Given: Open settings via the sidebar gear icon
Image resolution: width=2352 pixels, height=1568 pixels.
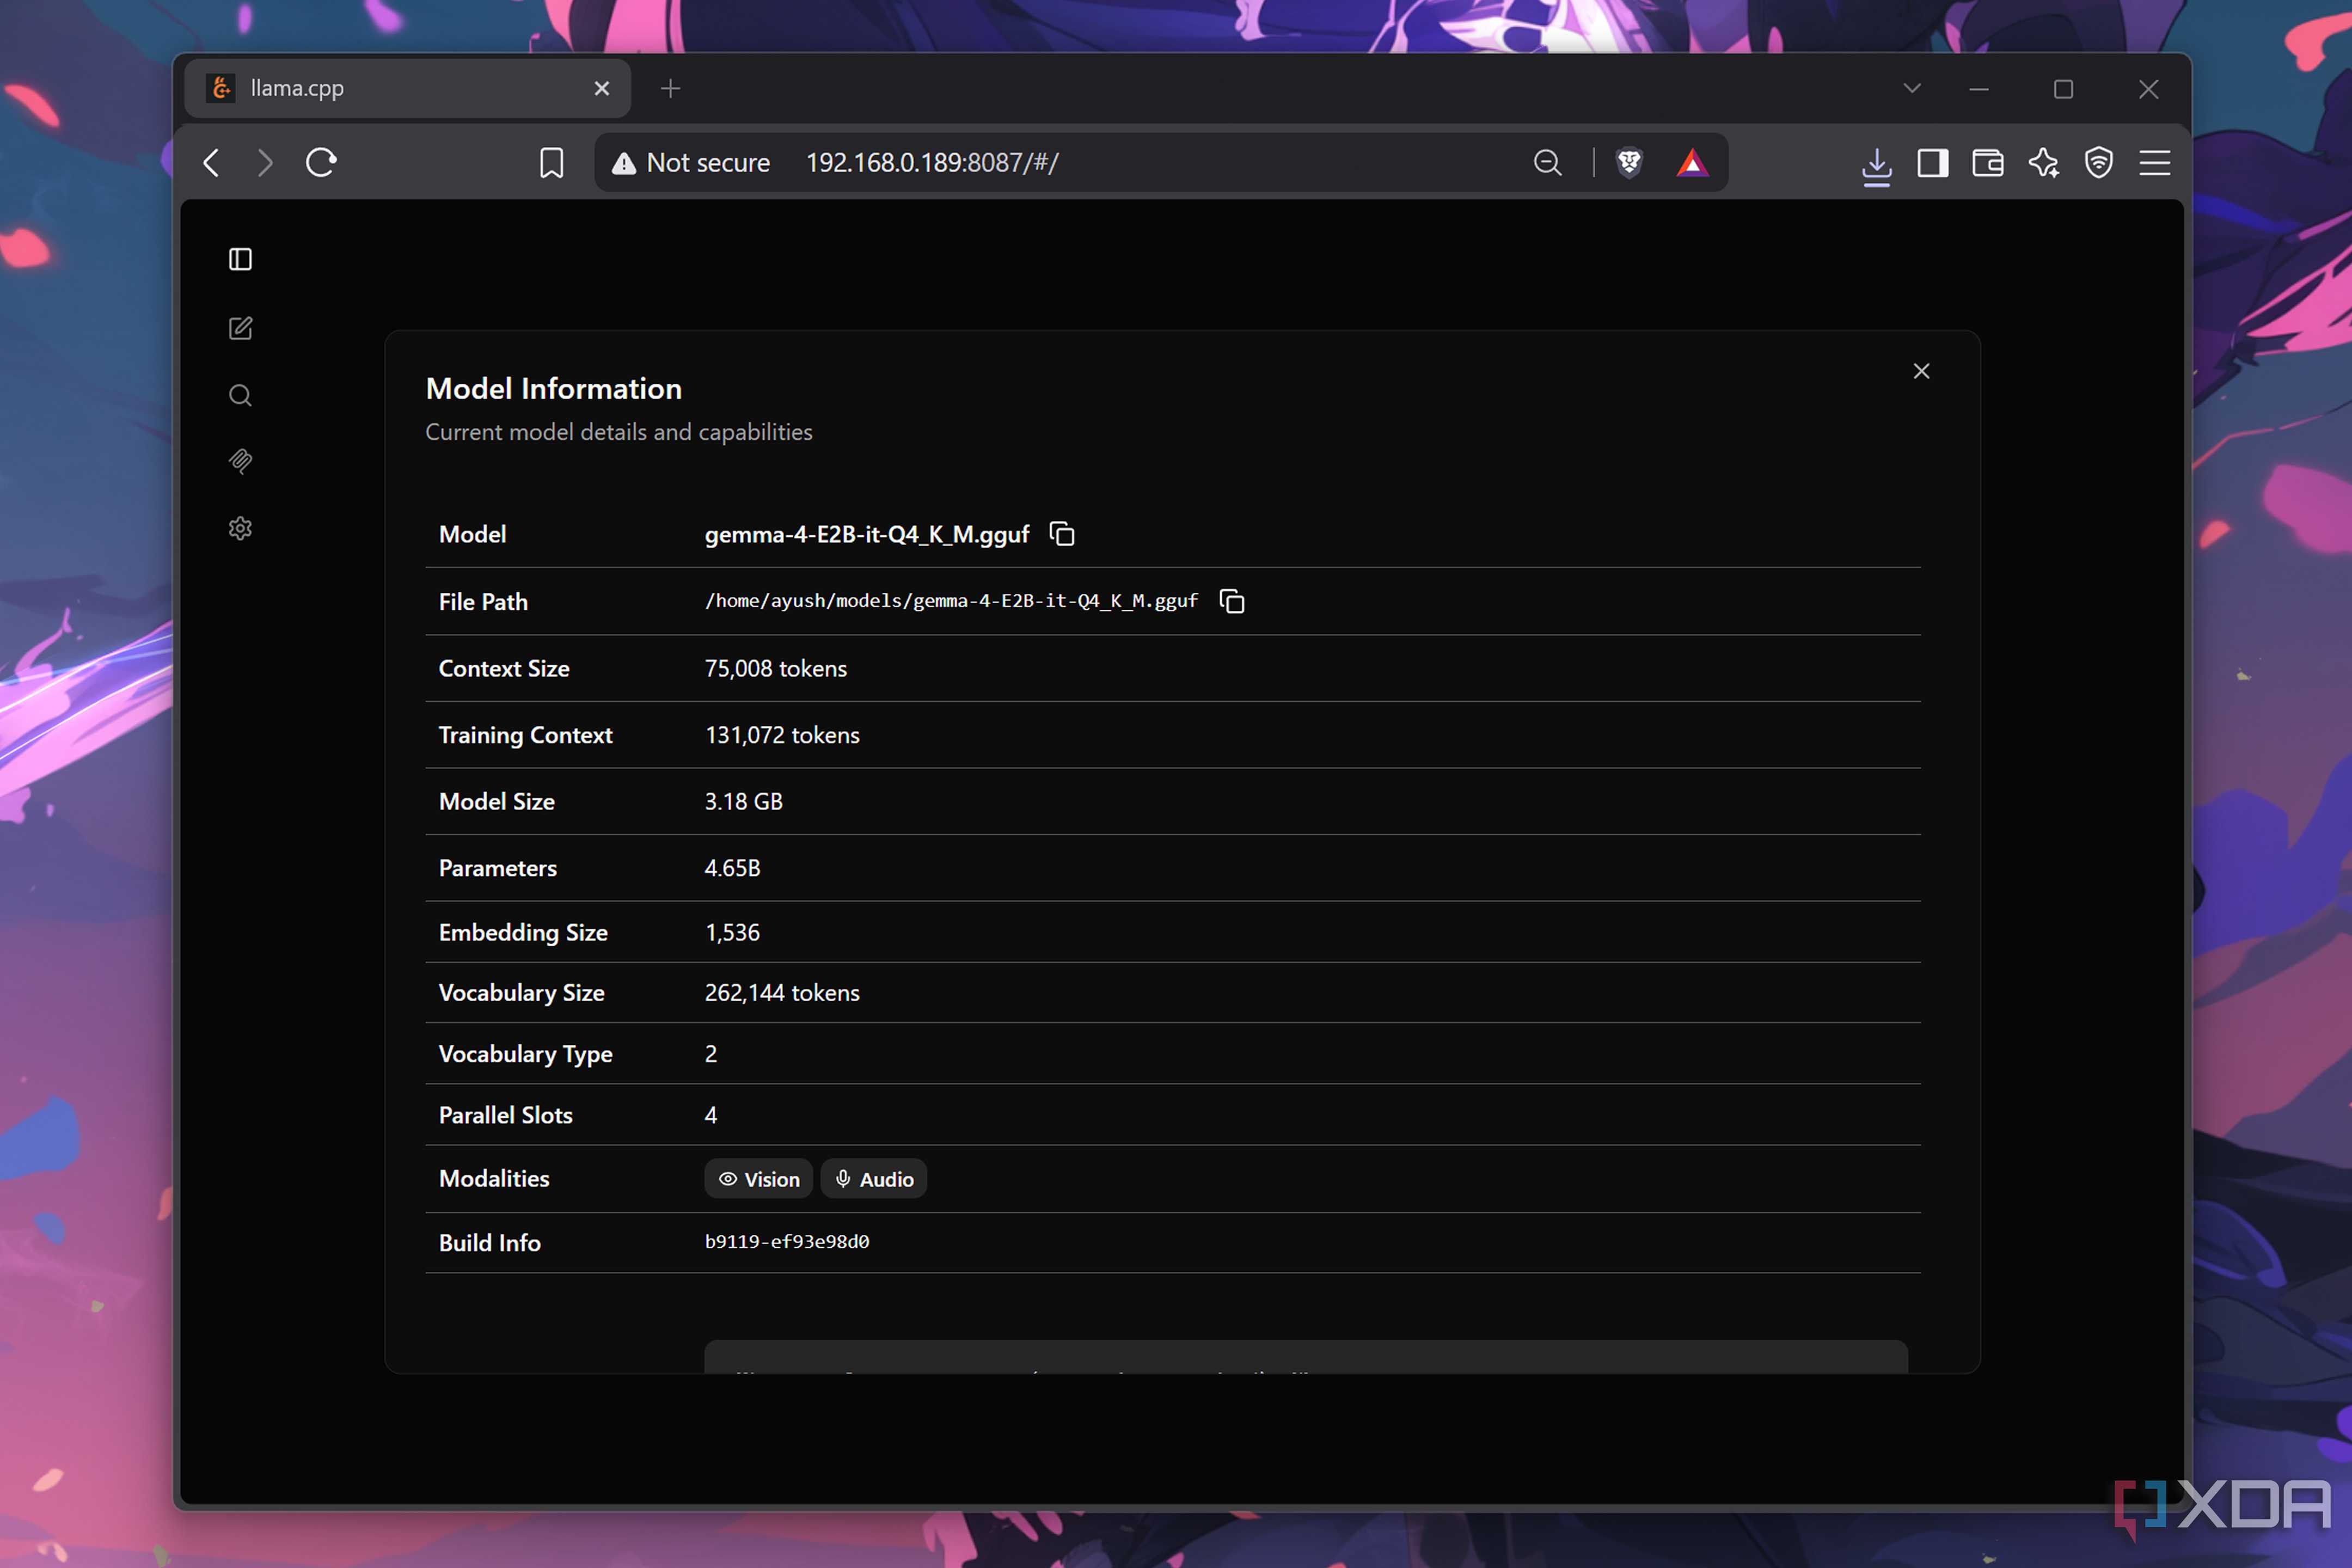Looking at the screenshot, I should [x=240, y=528].
